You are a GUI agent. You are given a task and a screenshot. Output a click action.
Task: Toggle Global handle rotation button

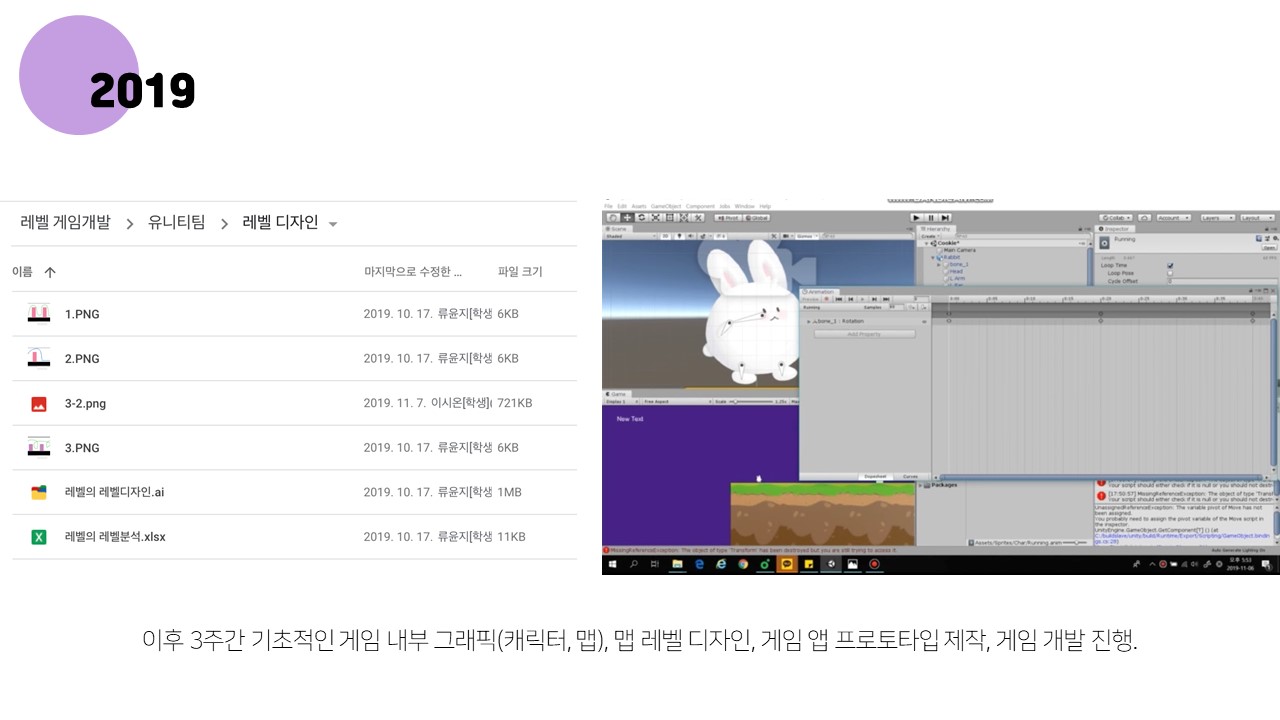point(757,218)
